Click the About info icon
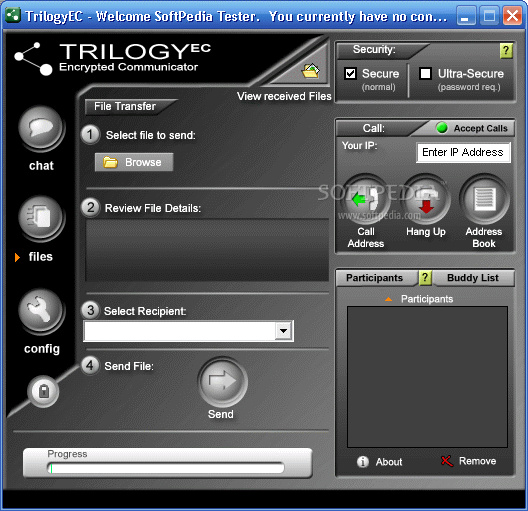 click(x=363, y=462)
